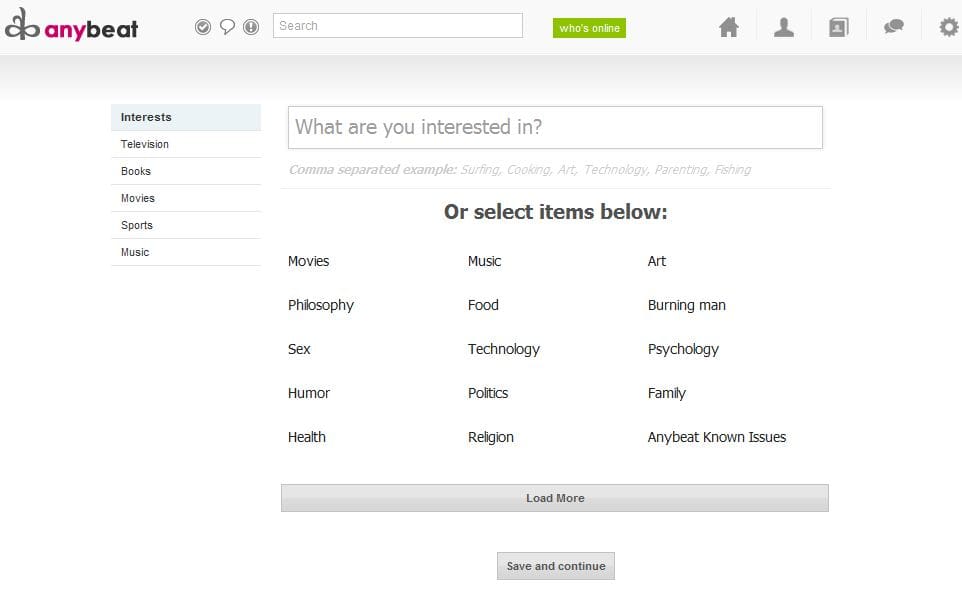
Task: Open the contacts book icon
Action: [x=838, y=28]
